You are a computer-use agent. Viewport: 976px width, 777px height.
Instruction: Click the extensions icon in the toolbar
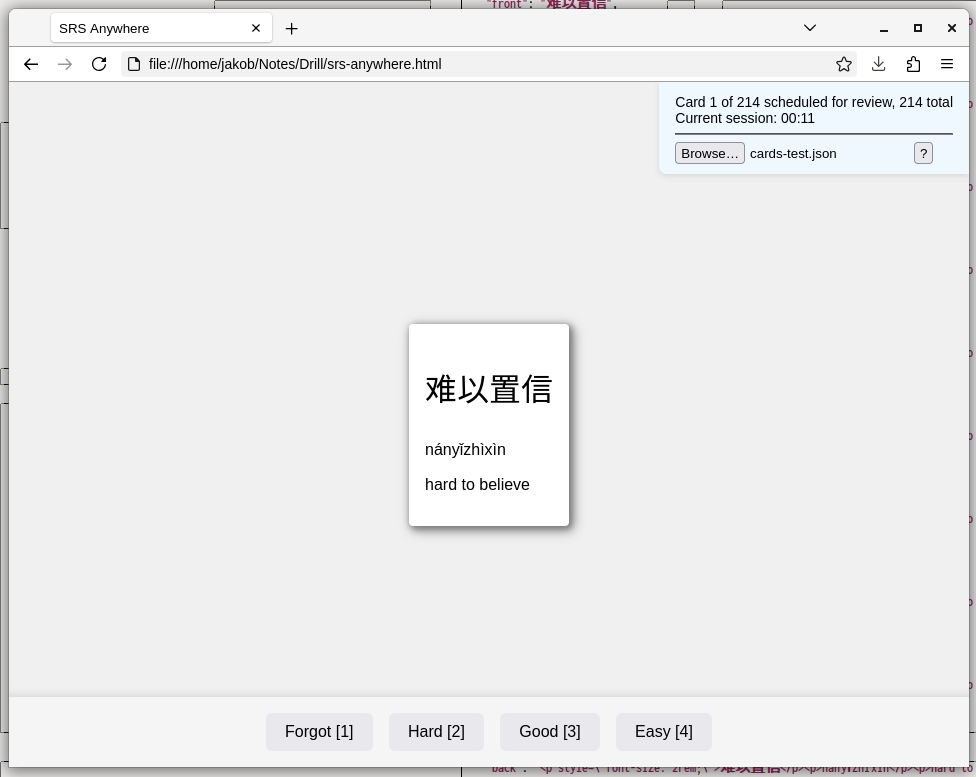click(x=913, y=64)
